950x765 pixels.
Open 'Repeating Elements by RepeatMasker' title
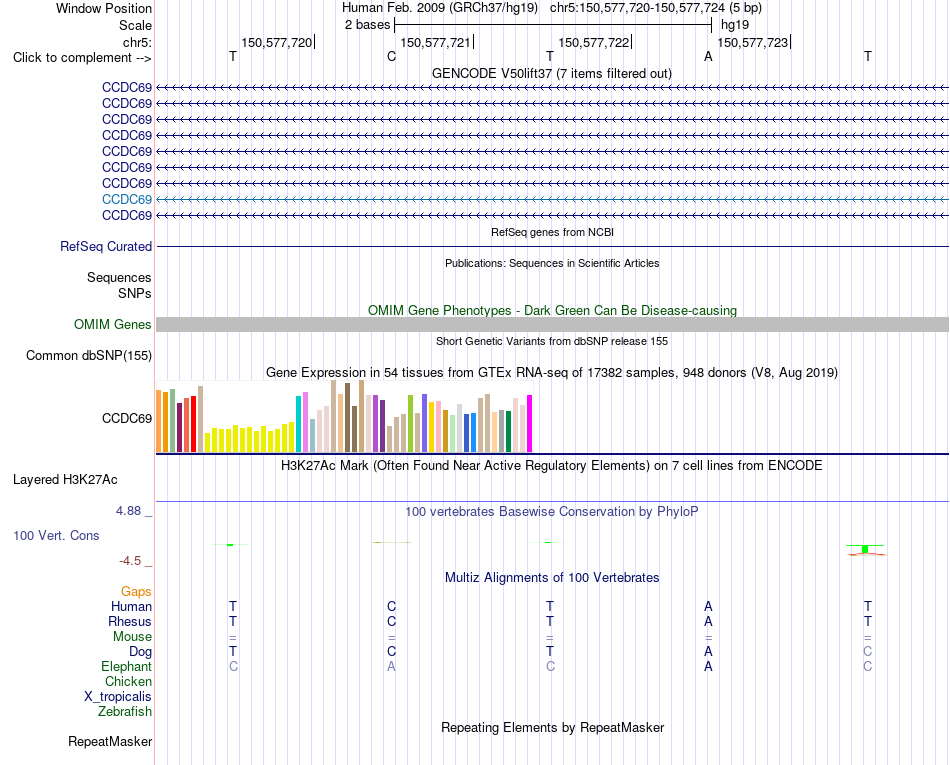coord(553,727)
